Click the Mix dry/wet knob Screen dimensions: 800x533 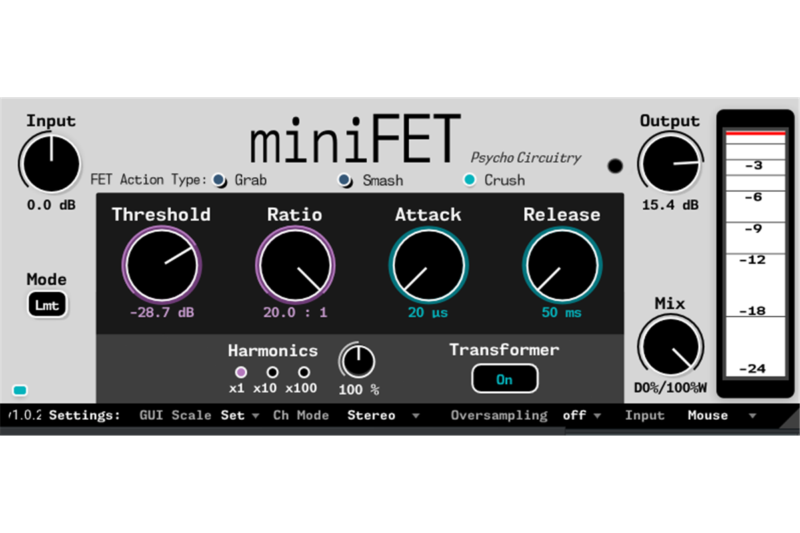tap(670, 347)
